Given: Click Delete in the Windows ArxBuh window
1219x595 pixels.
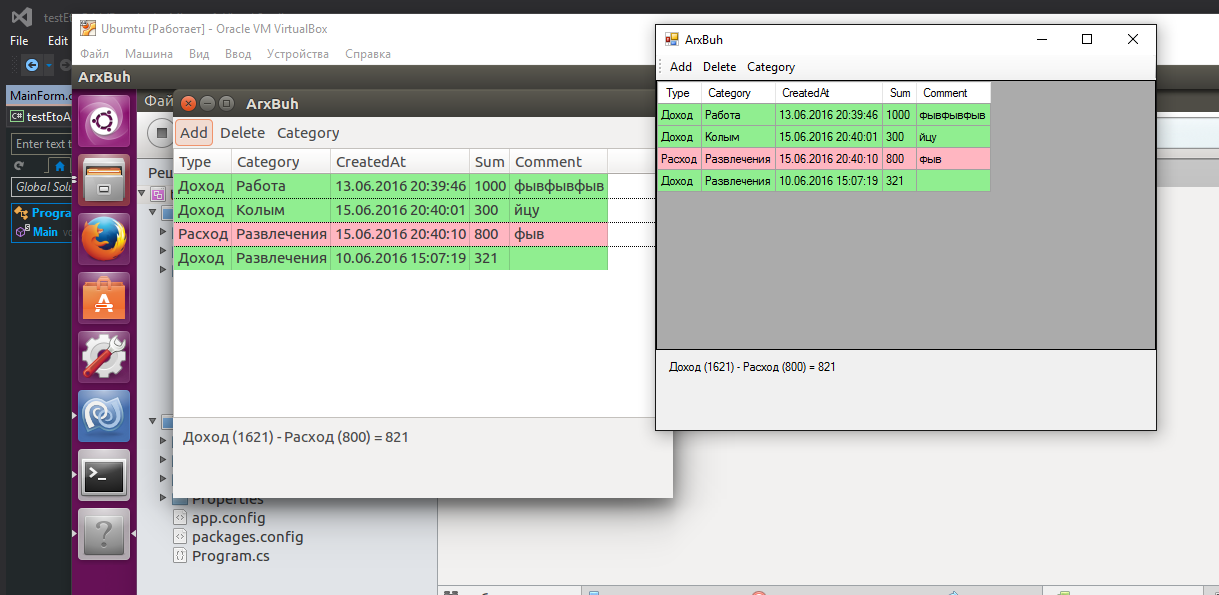Looking at the screenshot, I should 719,67.
